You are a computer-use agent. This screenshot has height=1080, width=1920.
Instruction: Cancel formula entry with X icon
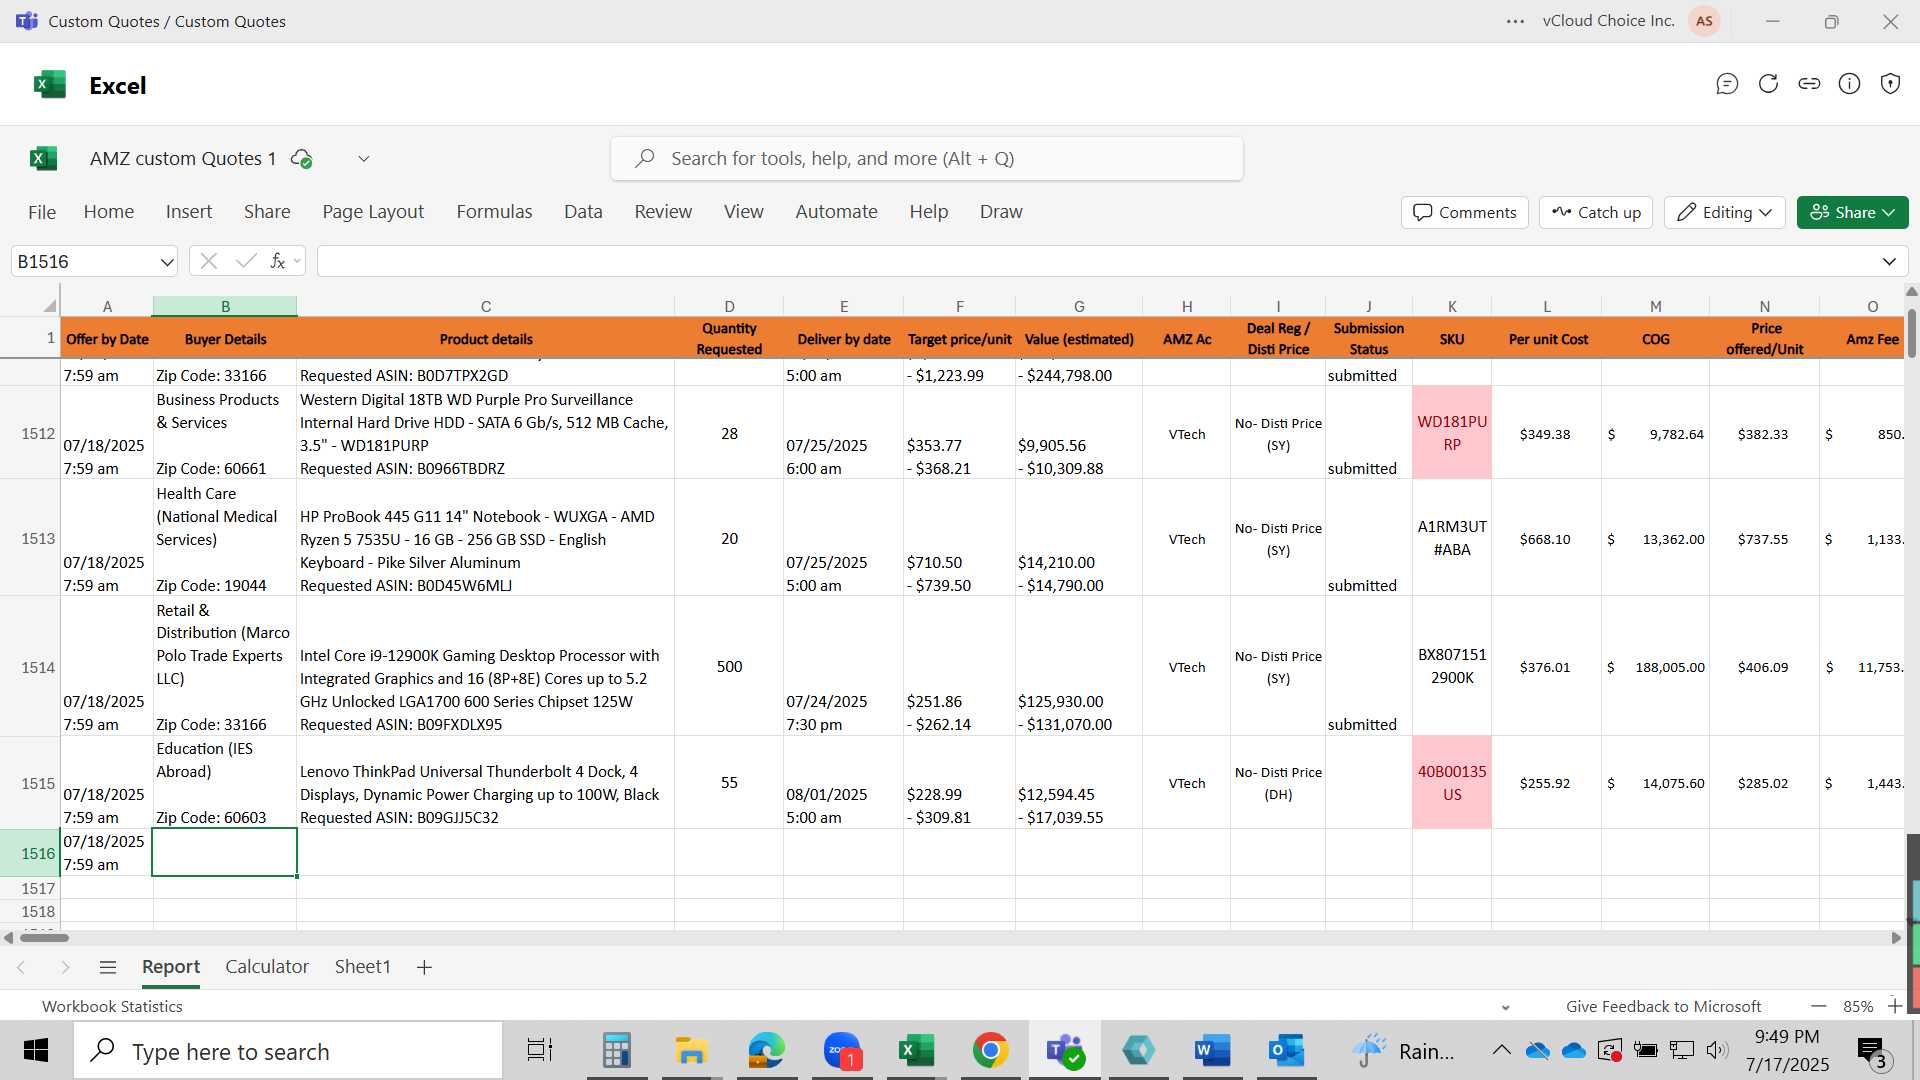[x=208, y=261]
